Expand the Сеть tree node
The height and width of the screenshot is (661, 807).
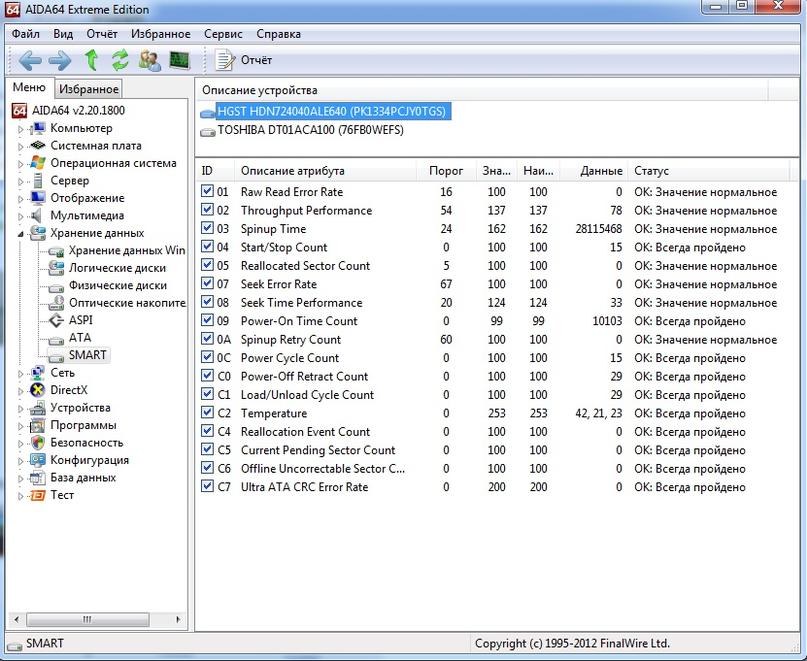click(x=21, y=374)
